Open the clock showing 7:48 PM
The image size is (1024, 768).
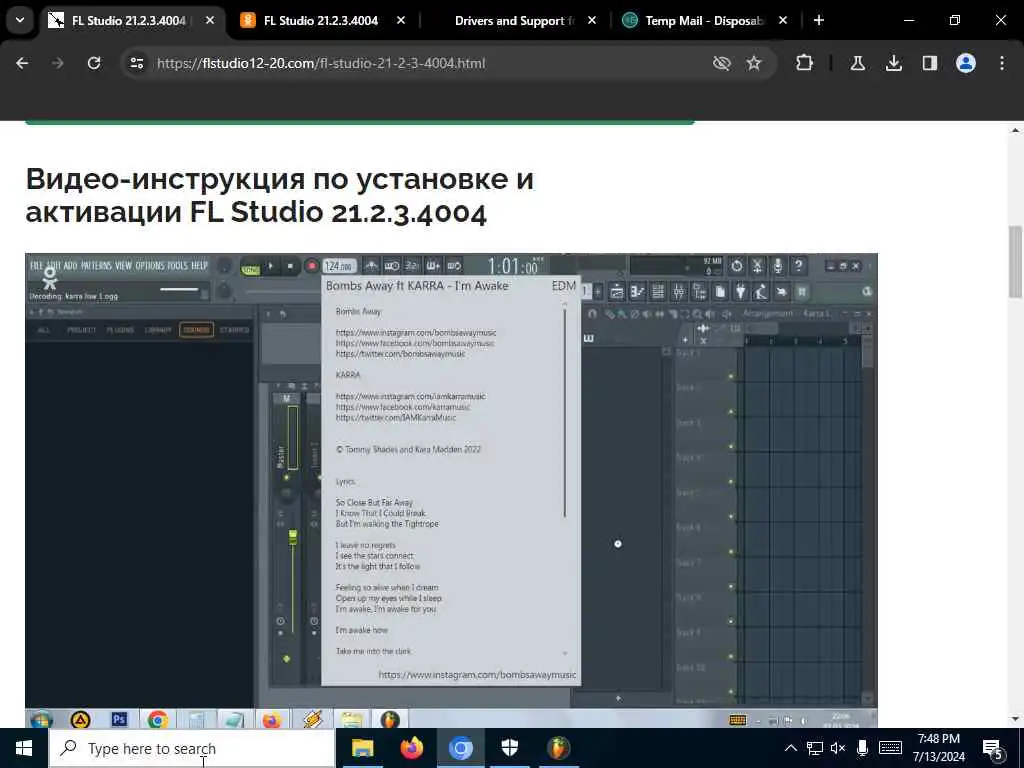coord(939,748)
